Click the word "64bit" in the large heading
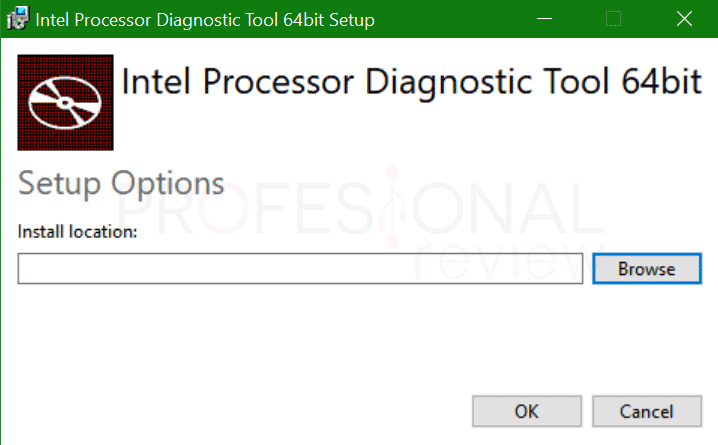 coord(662,81)
